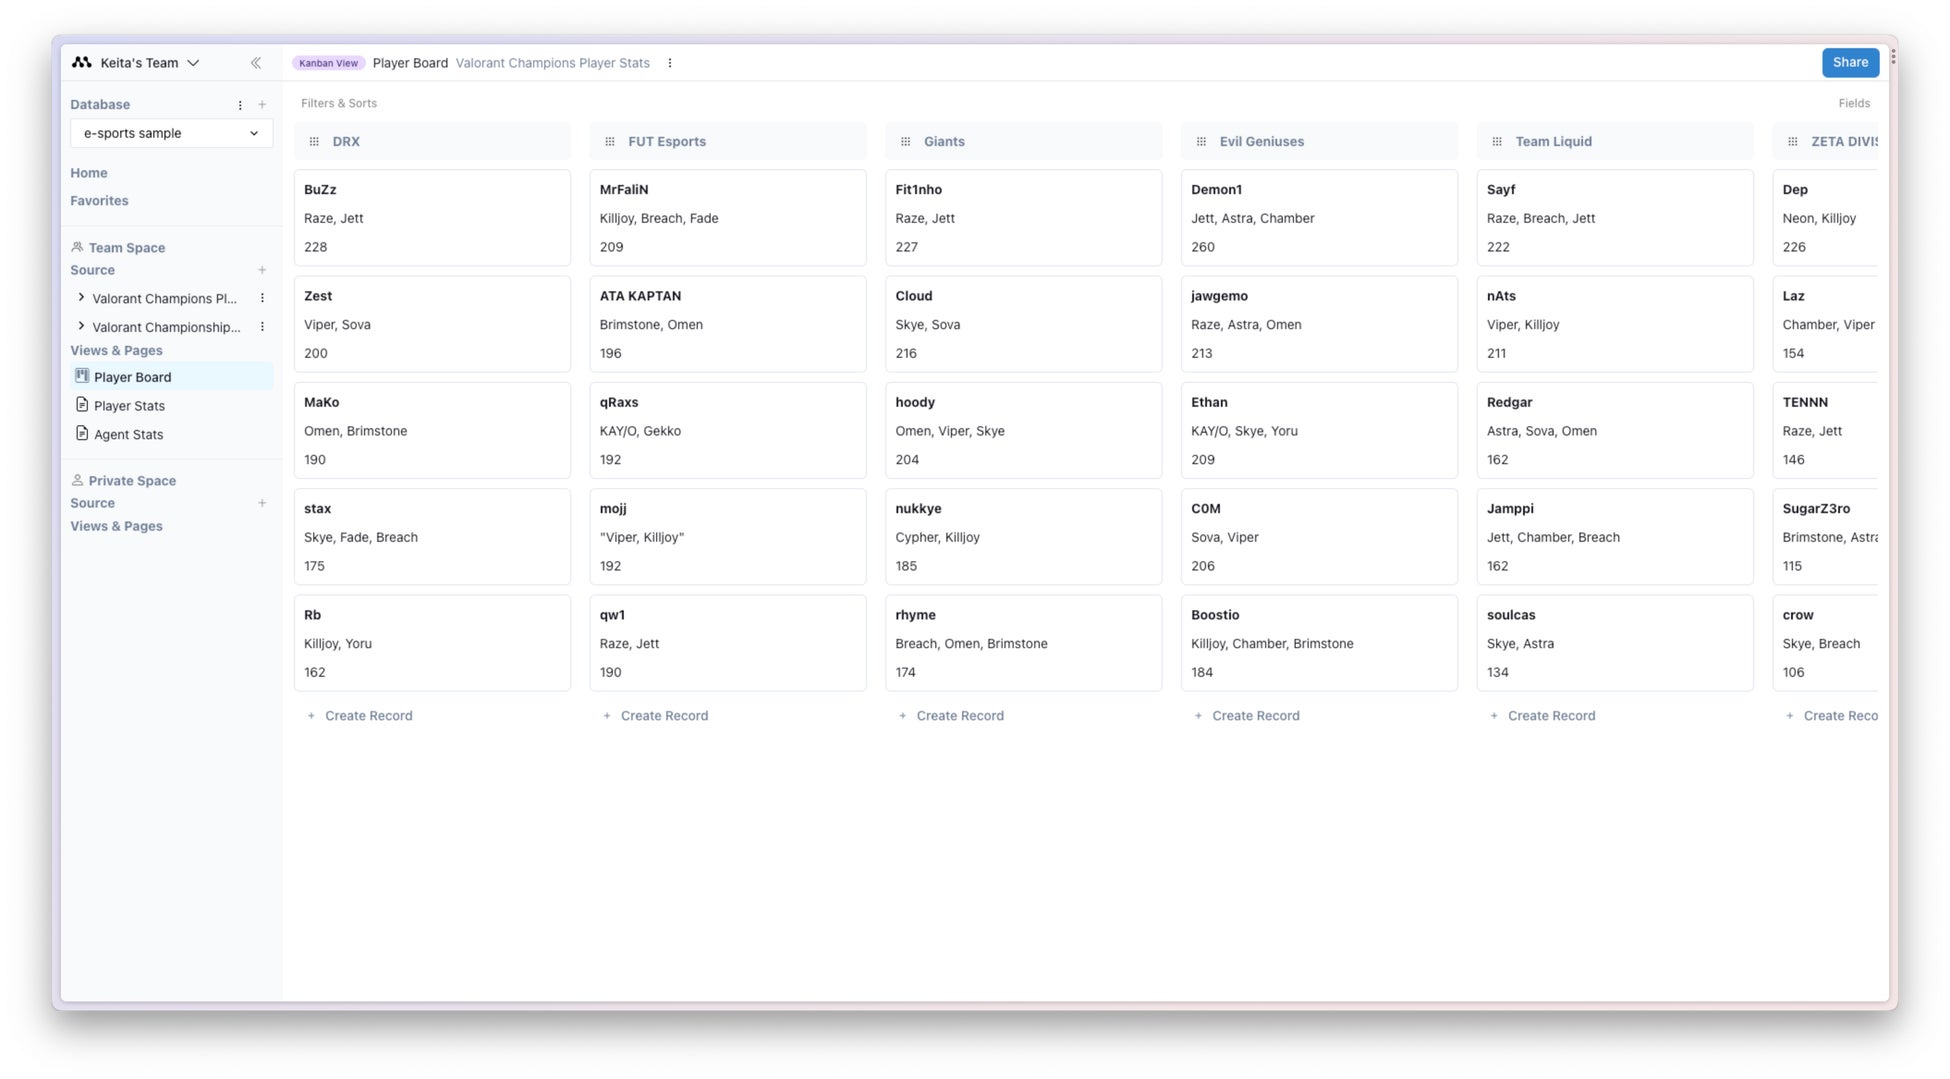
Task: Grab the Team Liquid column drag handle
Action: point(1497,142)
